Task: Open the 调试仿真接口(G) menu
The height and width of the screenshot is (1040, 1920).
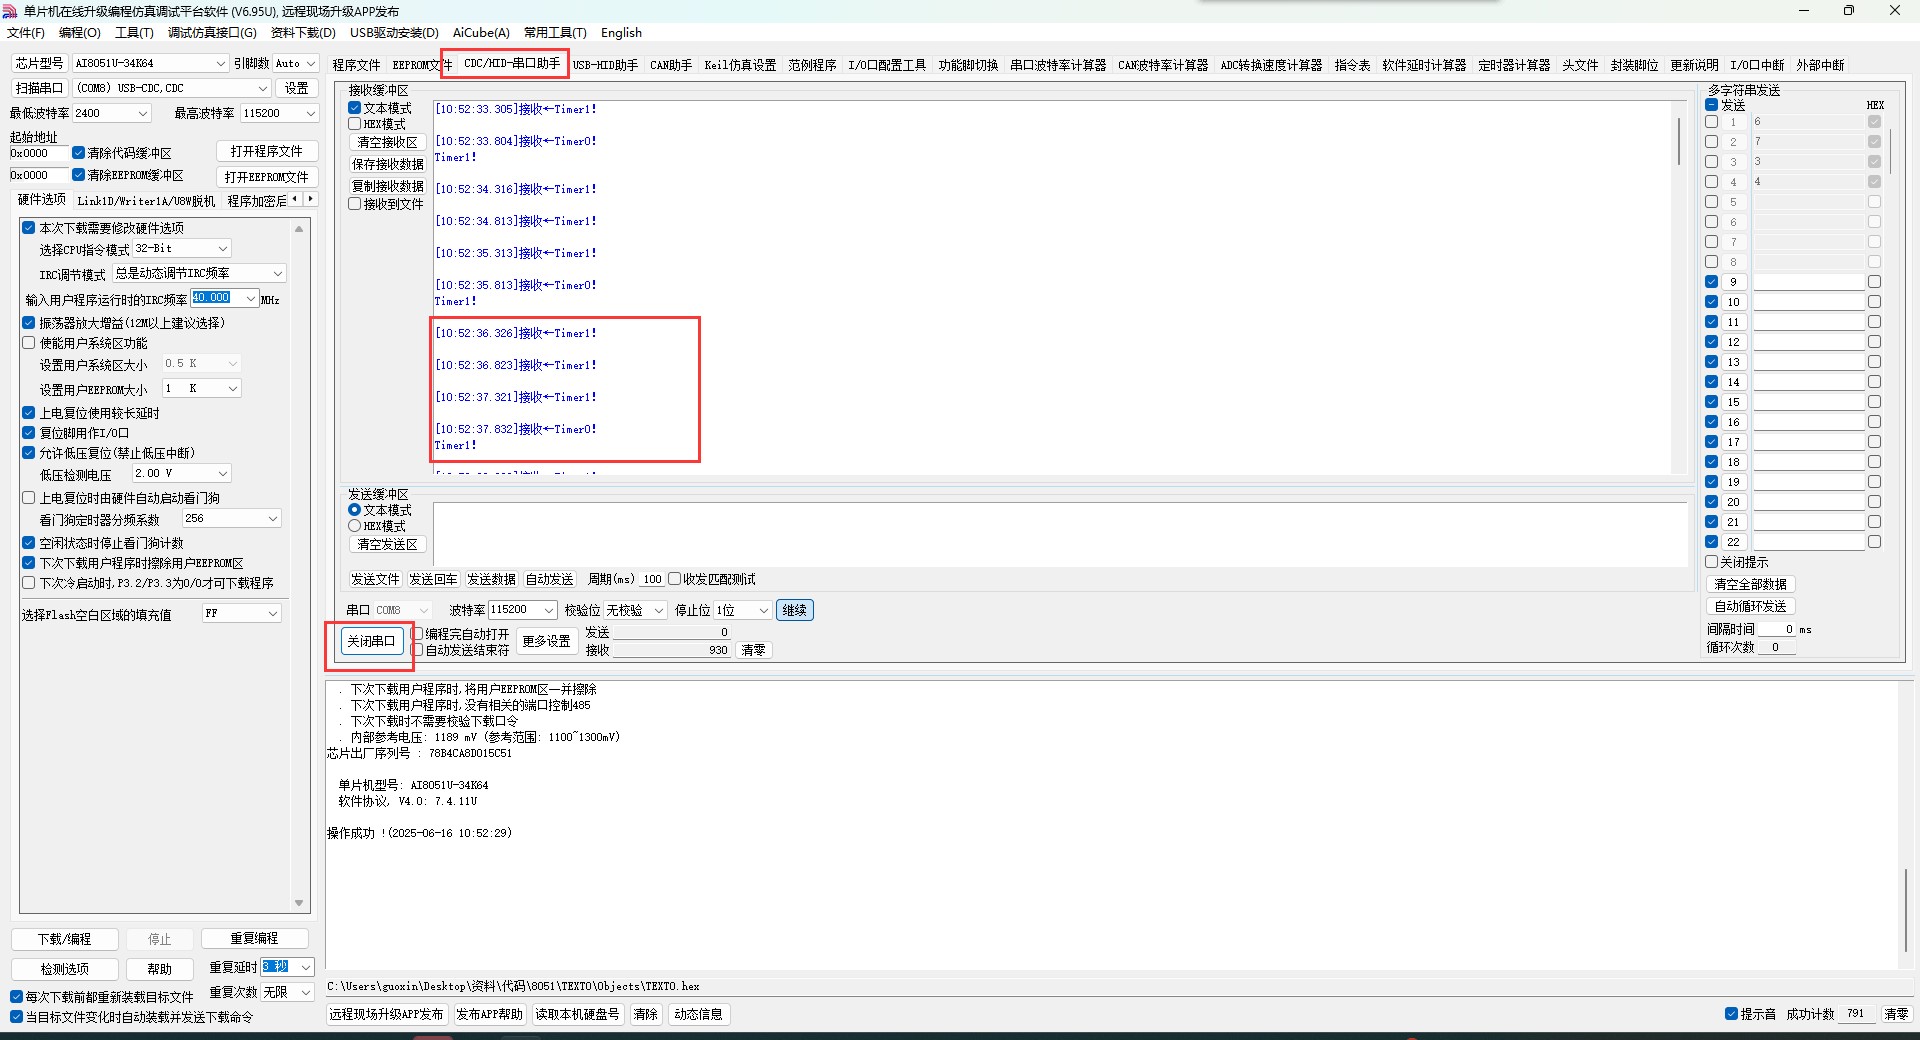Action: (212, 33)
